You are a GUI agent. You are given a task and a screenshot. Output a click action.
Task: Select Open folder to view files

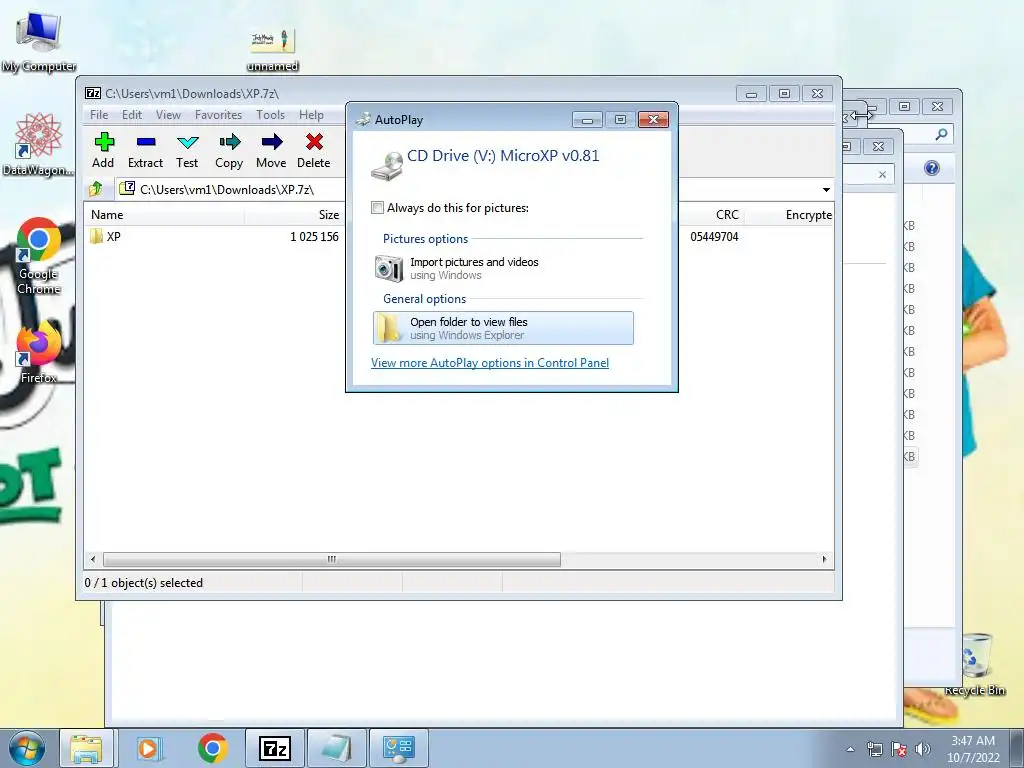[x=503, y=328]
